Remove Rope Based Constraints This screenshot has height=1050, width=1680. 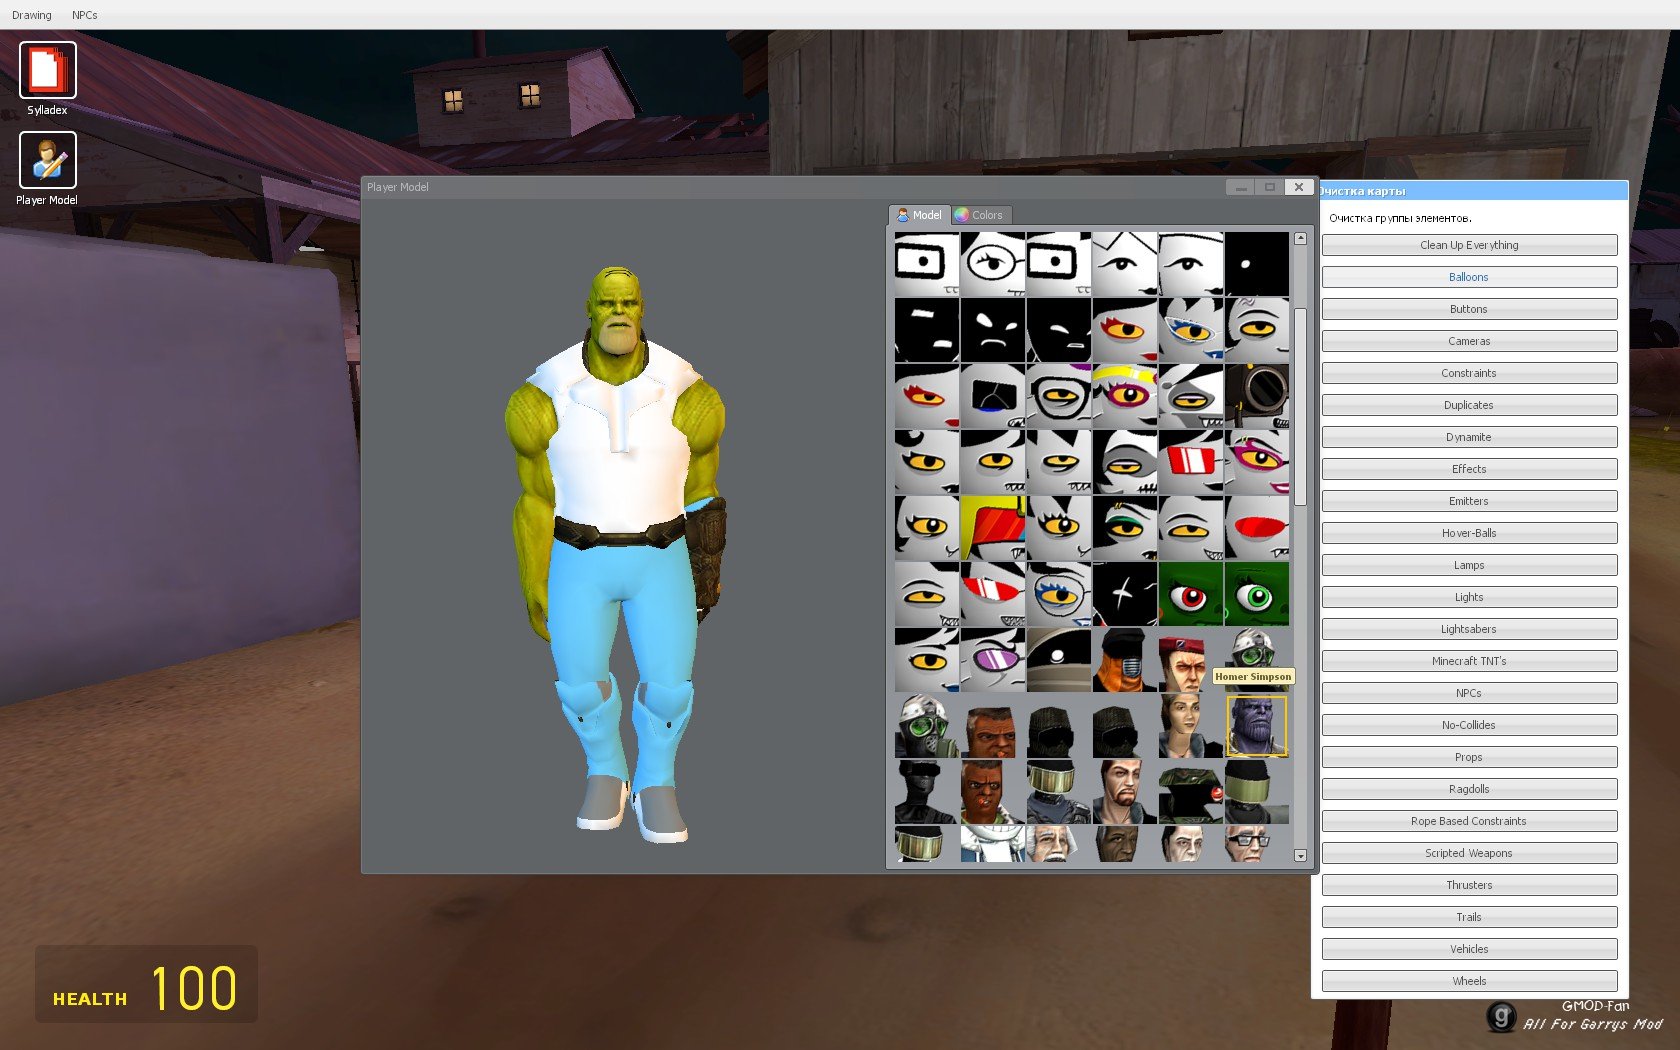pos(1469,821)
